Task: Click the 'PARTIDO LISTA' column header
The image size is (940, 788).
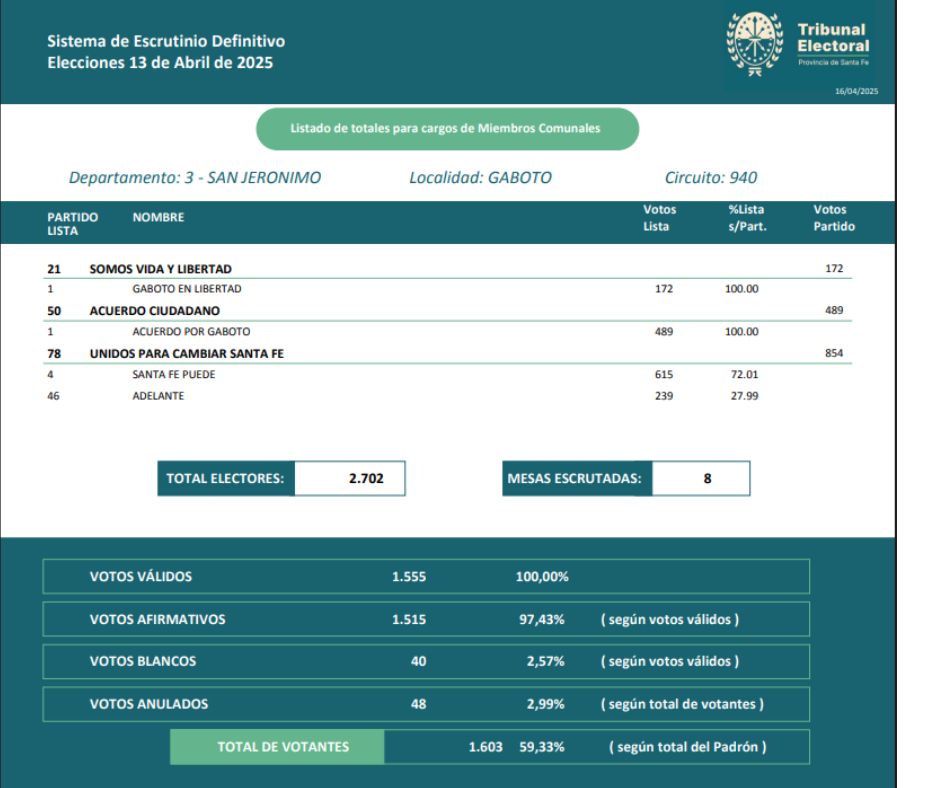Action: coord(72,223)
